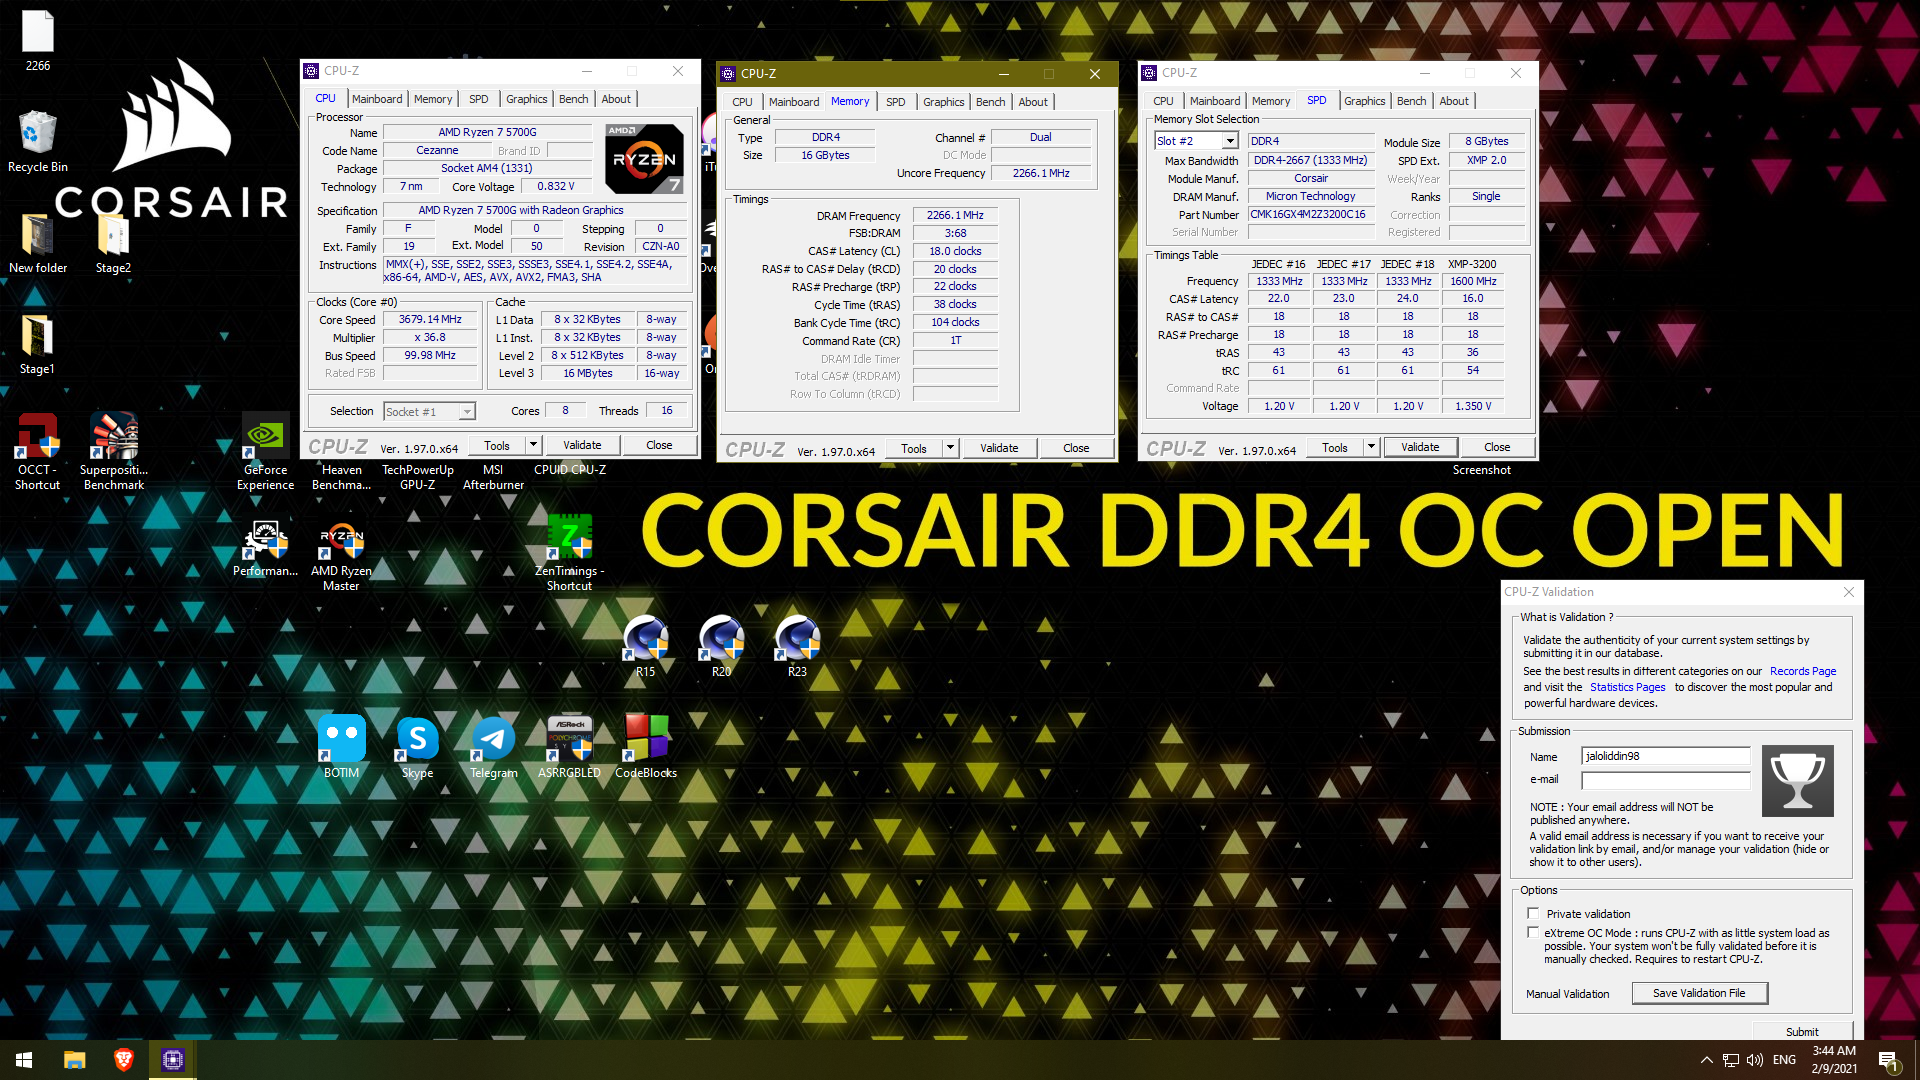Open CodeBlocks desktop icon
This screenshot has width=1920, height=1080.
point(645,746)
